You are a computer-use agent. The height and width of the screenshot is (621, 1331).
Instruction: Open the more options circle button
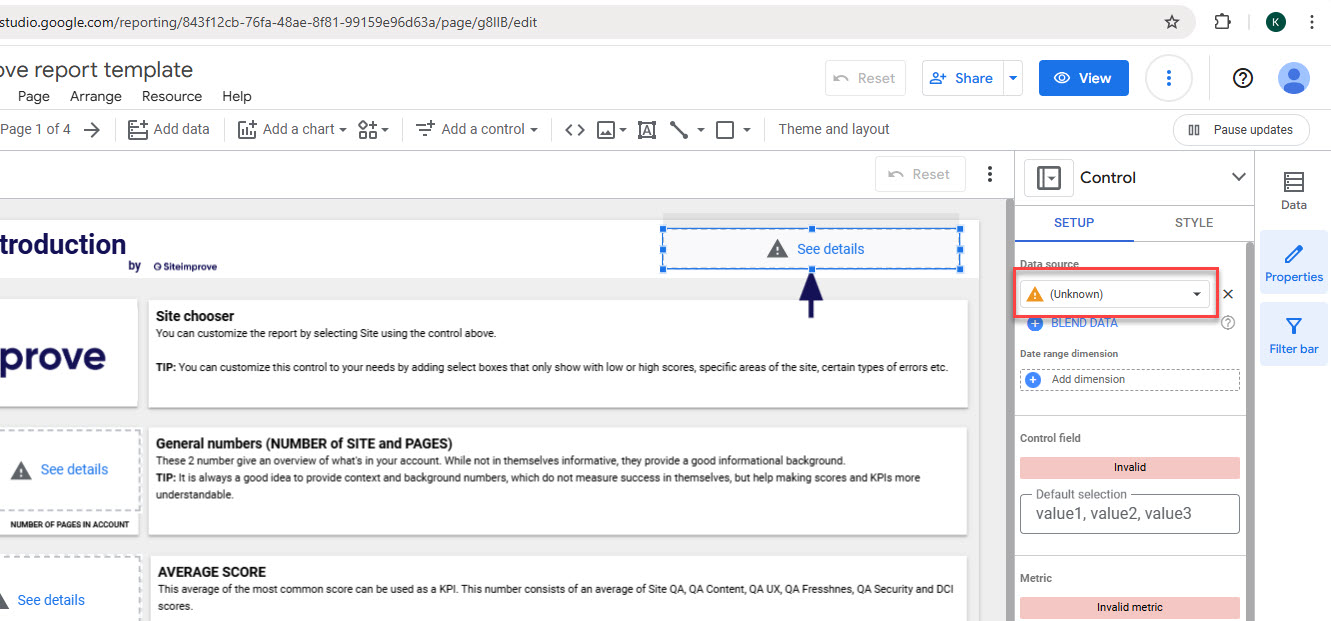(1168, 78)
